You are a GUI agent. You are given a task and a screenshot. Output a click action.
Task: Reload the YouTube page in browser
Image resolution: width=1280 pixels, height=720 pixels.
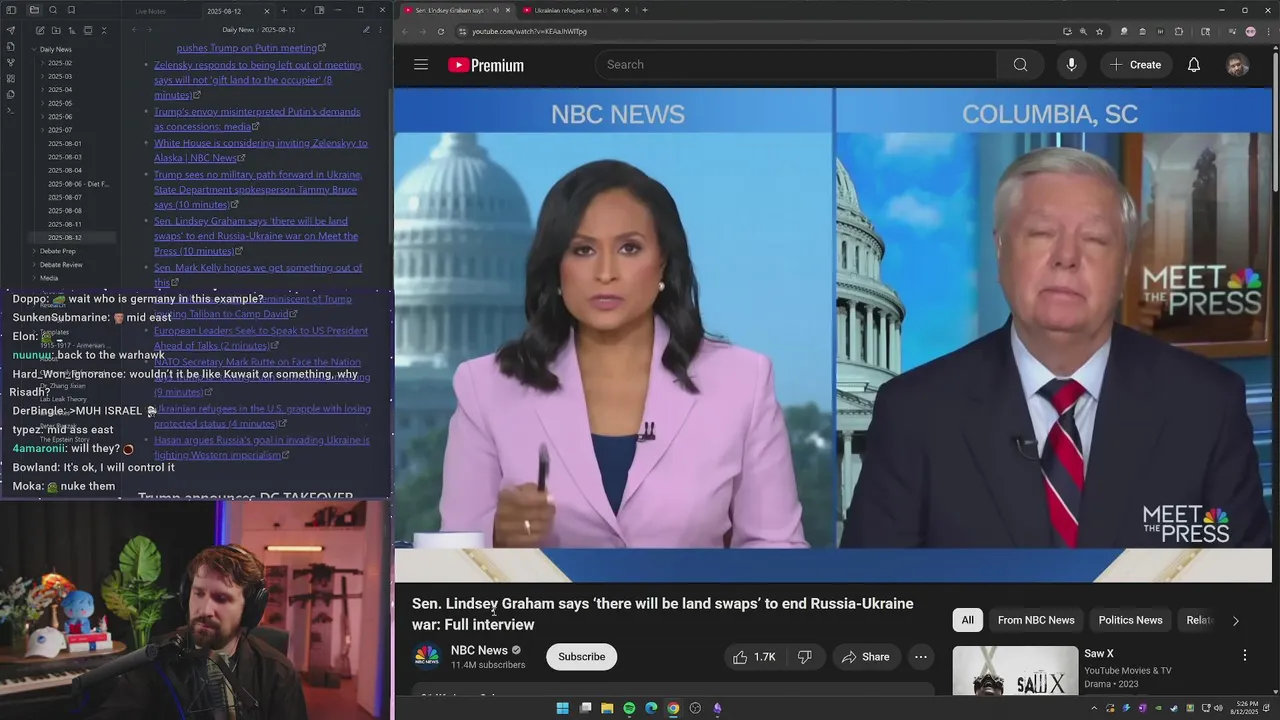(441, 31)
